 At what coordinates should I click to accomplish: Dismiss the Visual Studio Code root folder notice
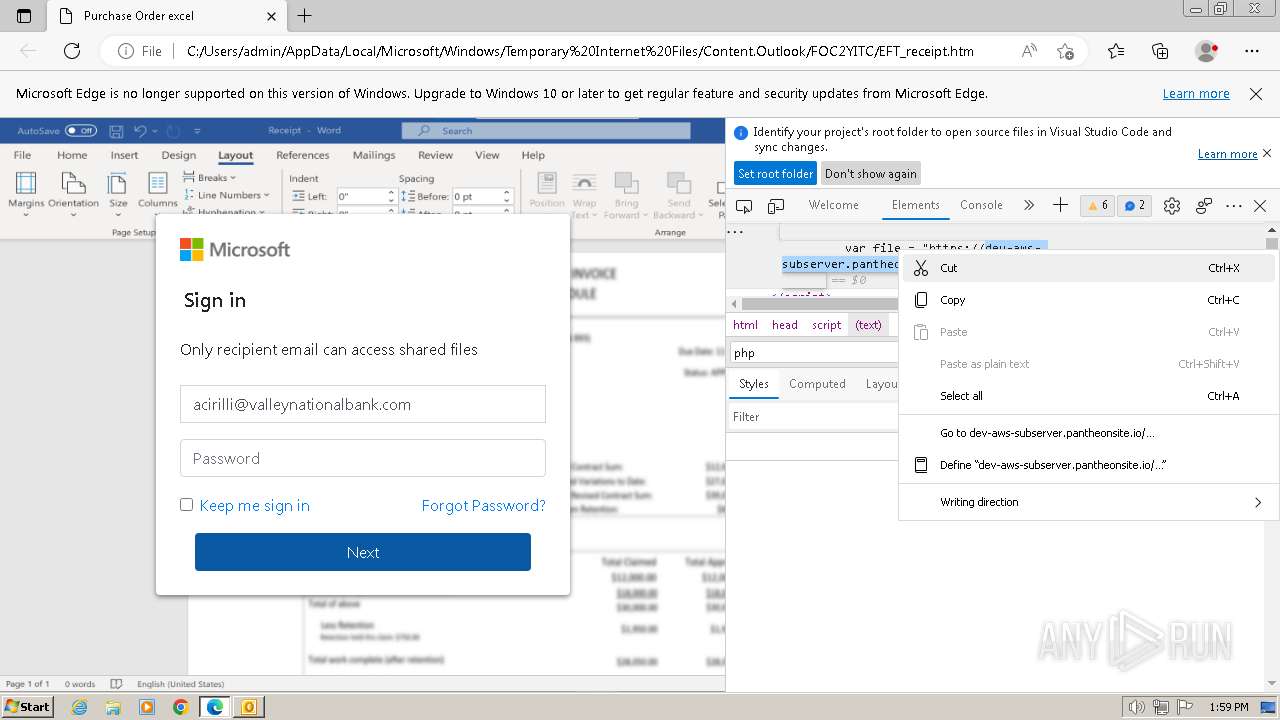[1267, 153]
